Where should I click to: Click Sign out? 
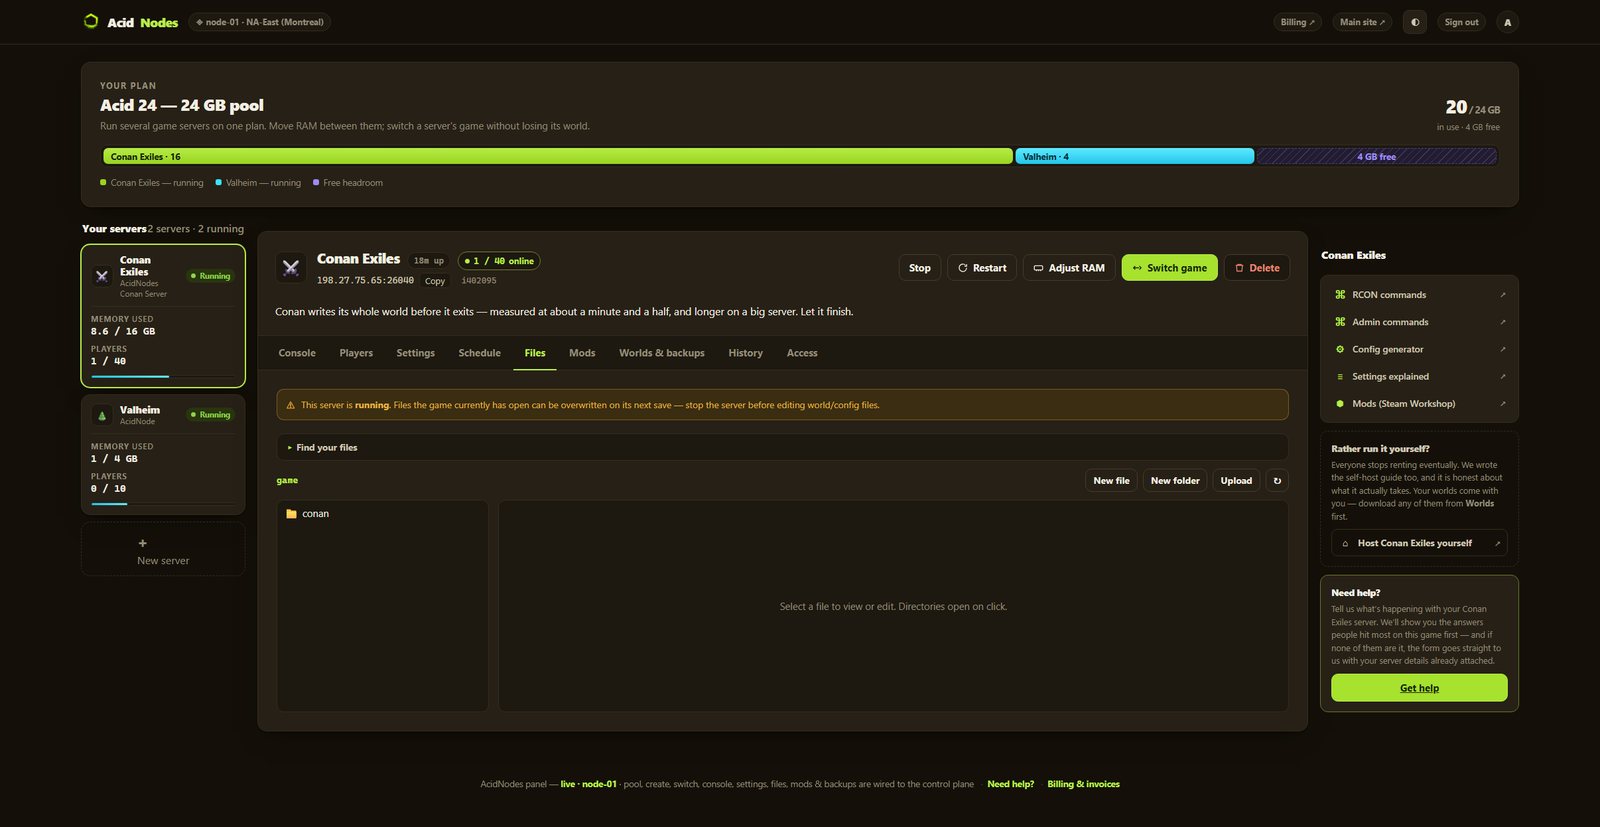[x=1461, y=22]
